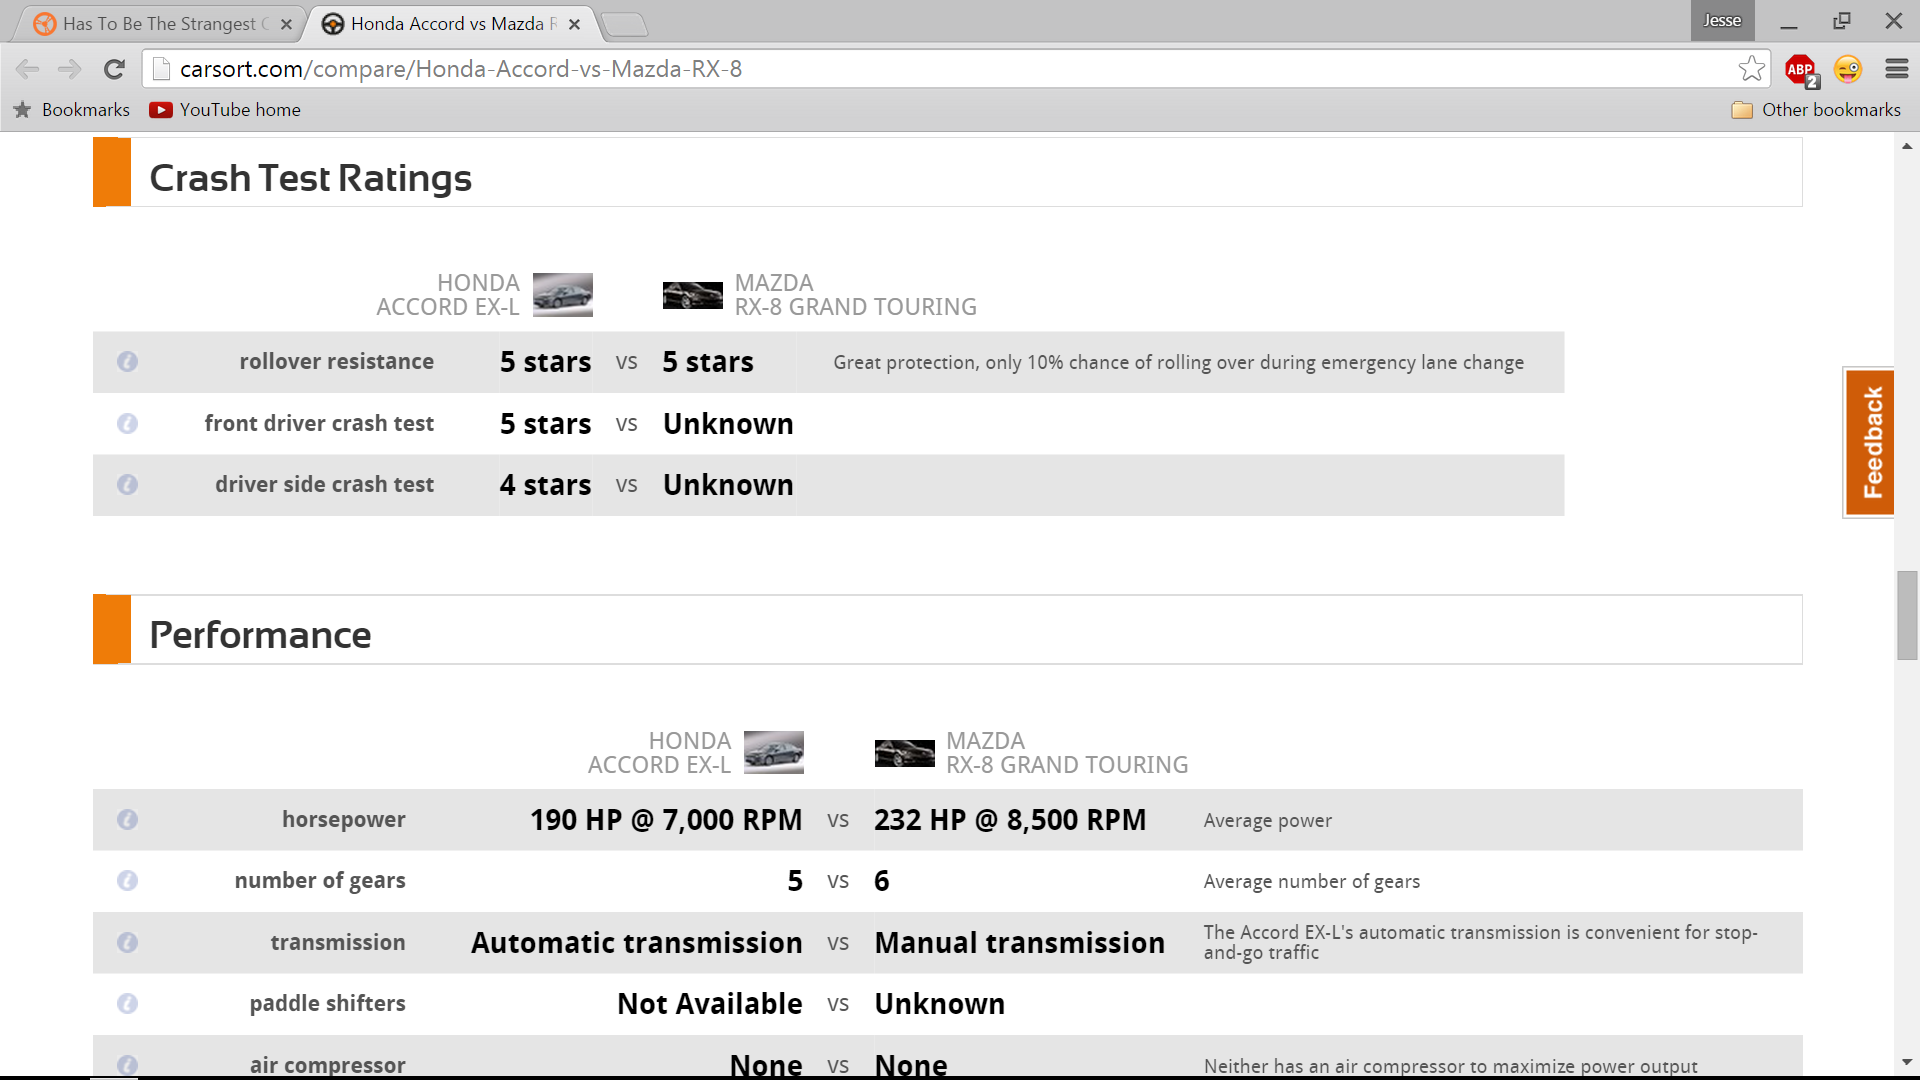Click 'Average number of gears' description
This screenshot has height=1080, width=1920.
point(1311,882)
